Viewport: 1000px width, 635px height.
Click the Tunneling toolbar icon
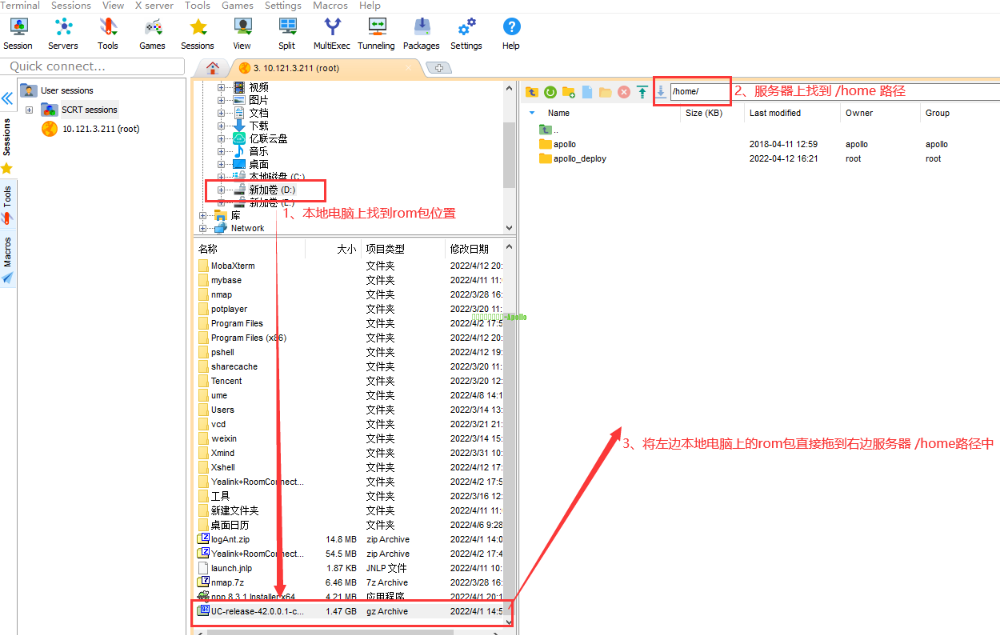[376, 32]
